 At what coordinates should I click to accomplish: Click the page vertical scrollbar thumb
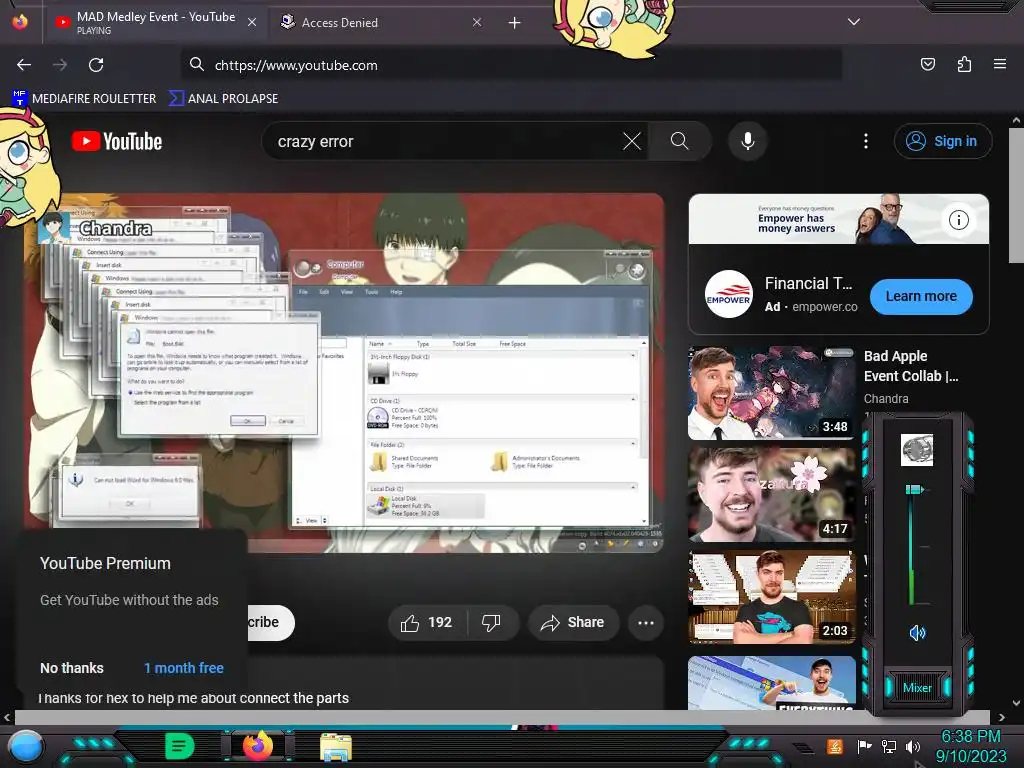click(1016, 195)
